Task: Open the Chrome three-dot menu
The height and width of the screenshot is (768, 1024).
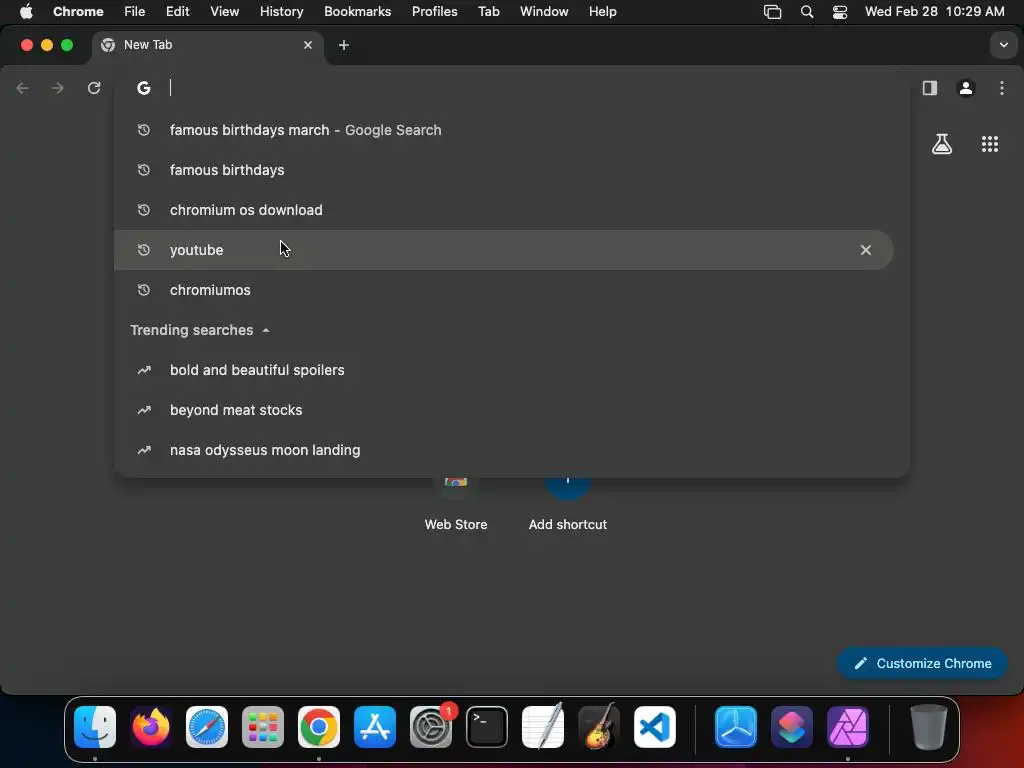Action: (x=1002, y=88)
